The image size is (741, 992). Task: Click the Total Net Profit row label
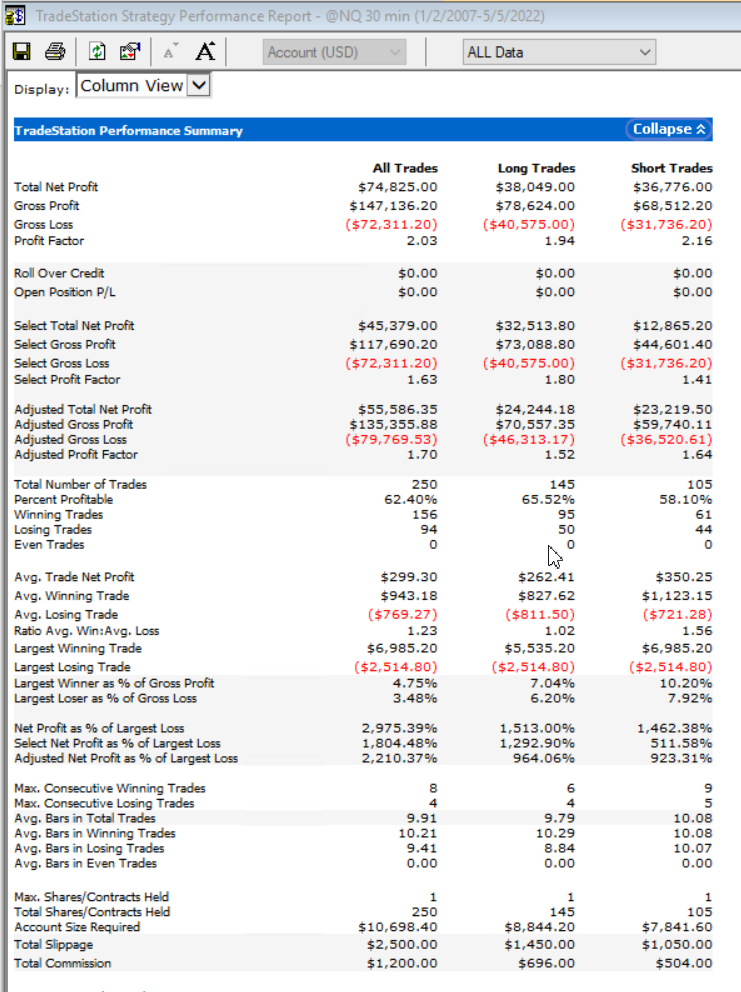(x=56, y=187)
